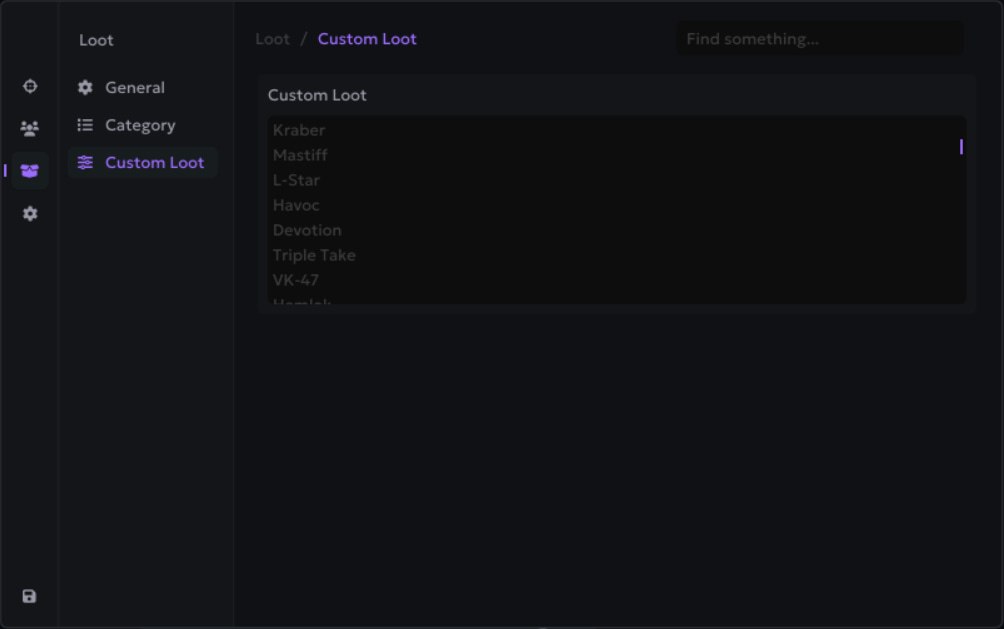
Task: Click the sliders icon beside Custom Loot
Action: tap(85, 163)
